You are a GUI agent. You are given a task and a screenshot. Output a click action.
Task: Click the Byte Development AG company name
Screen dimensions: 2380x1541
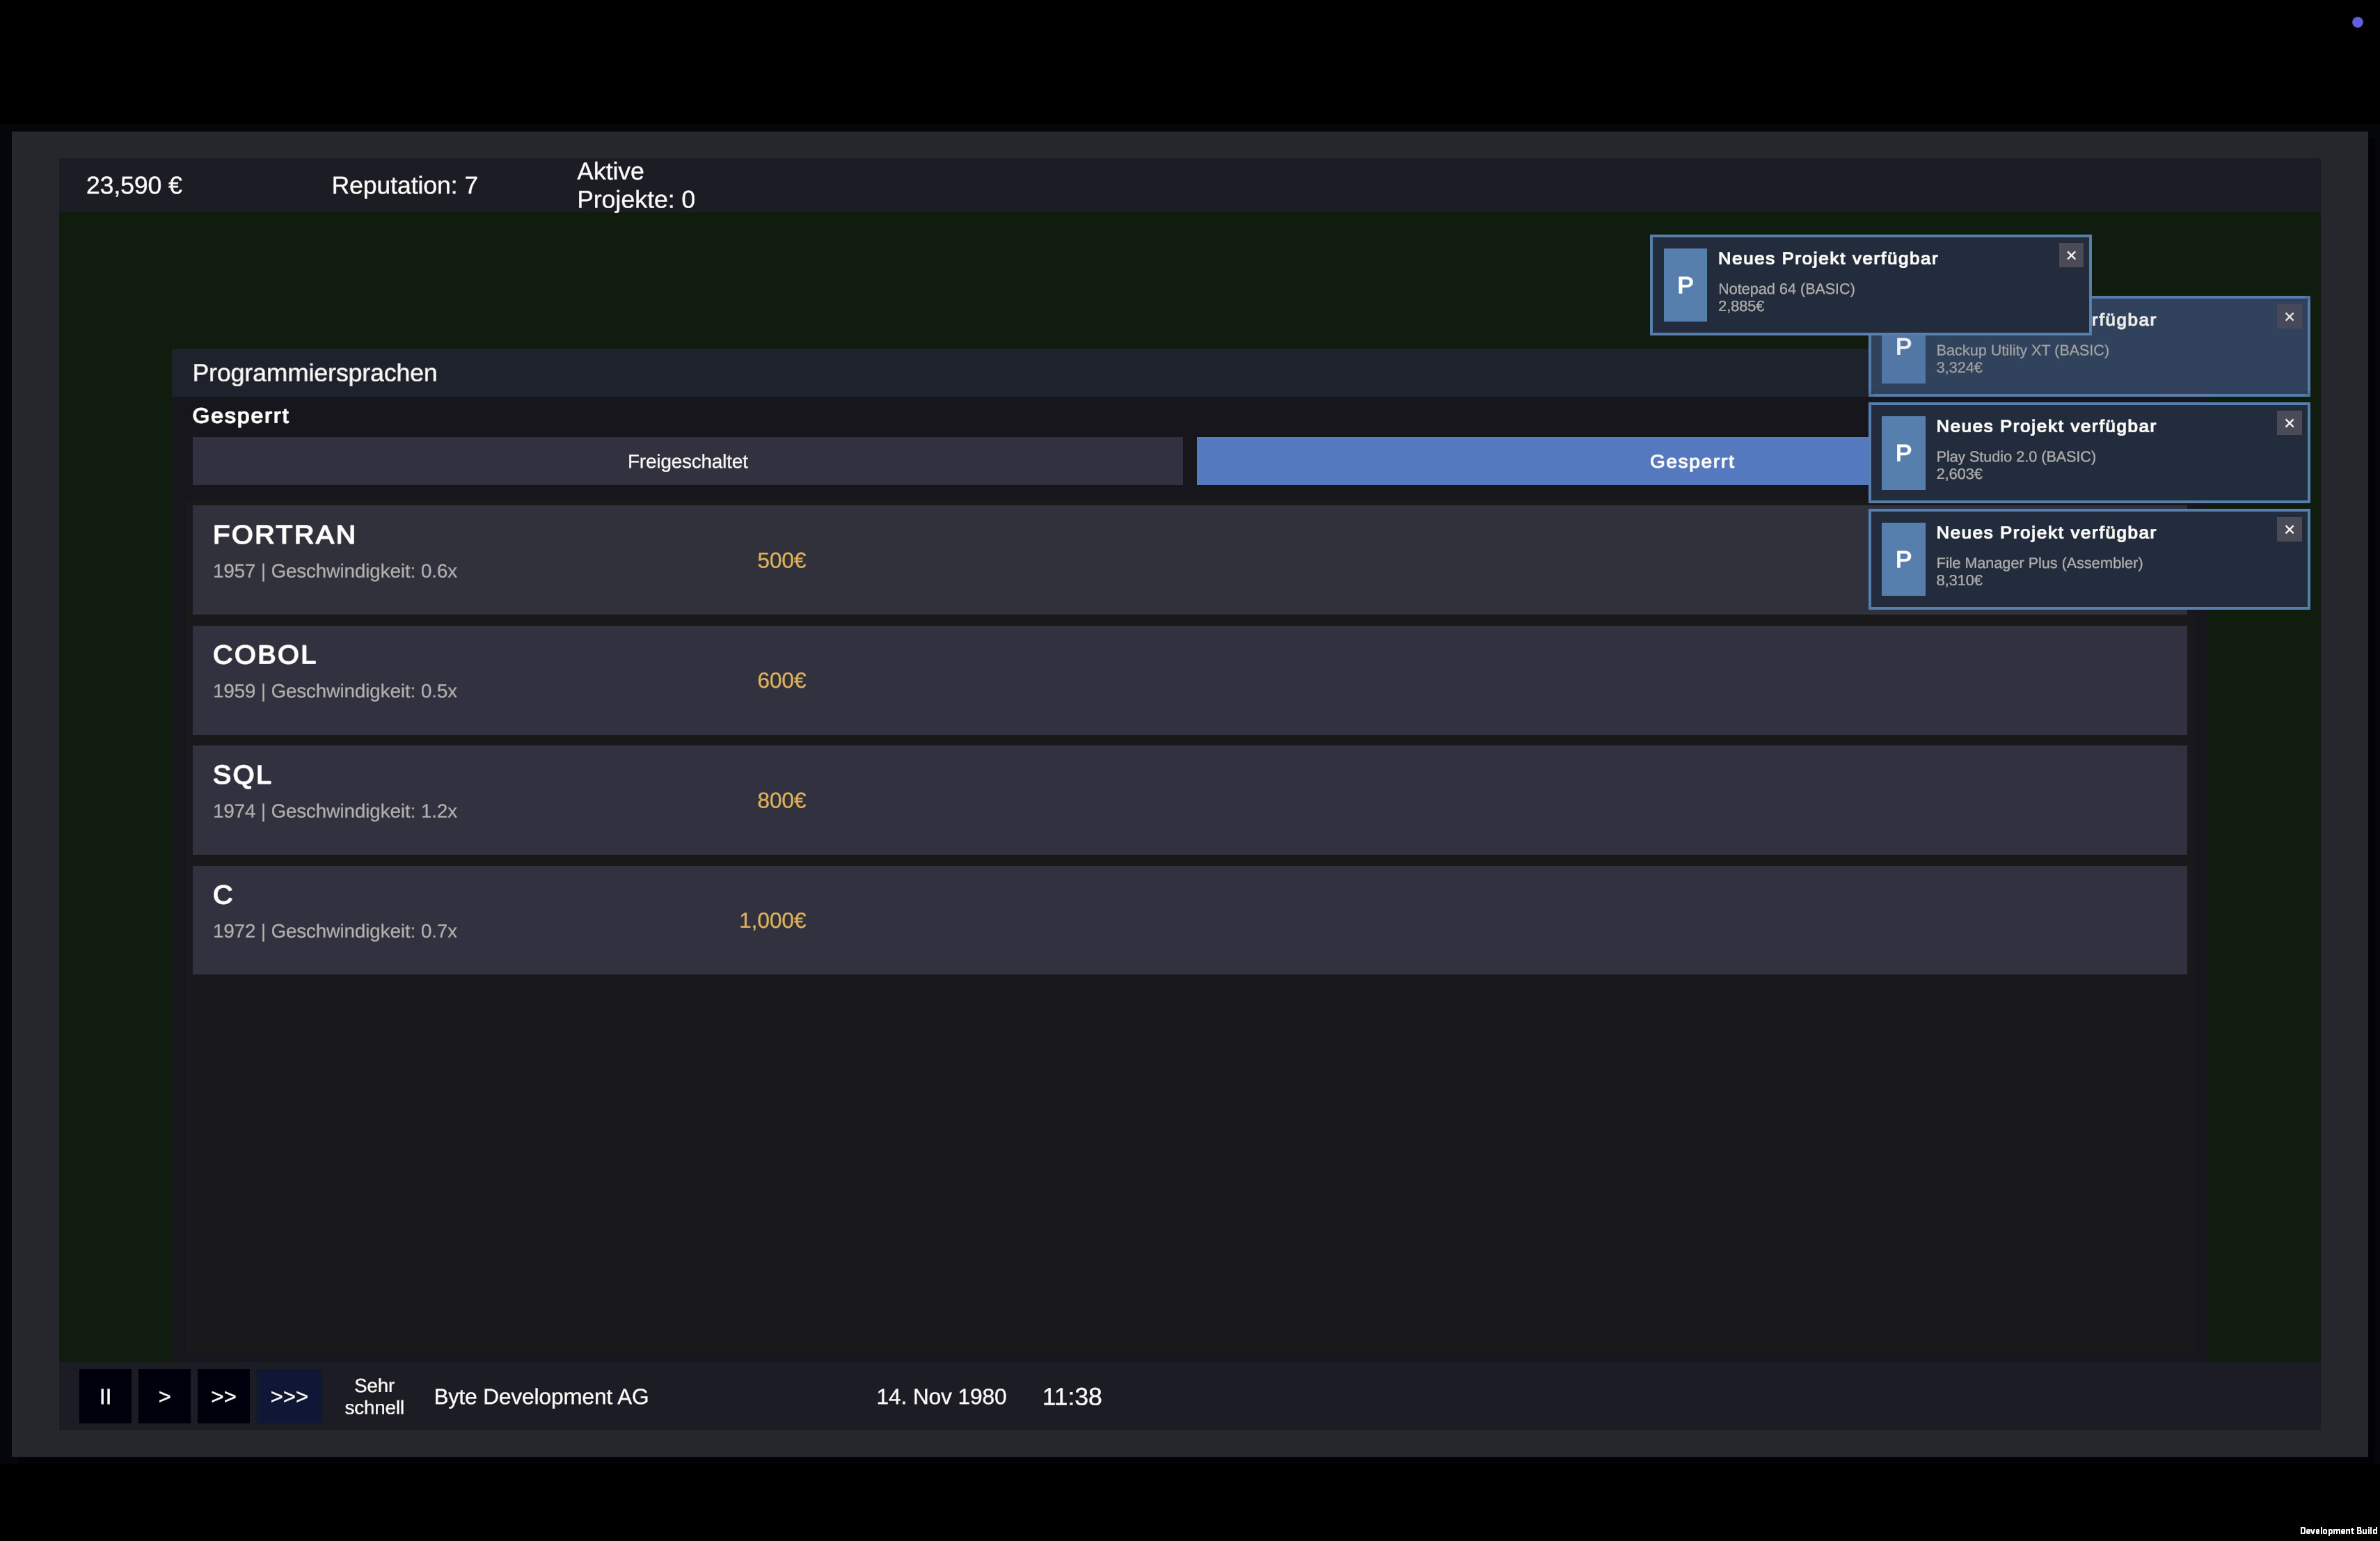(540, 1396)
